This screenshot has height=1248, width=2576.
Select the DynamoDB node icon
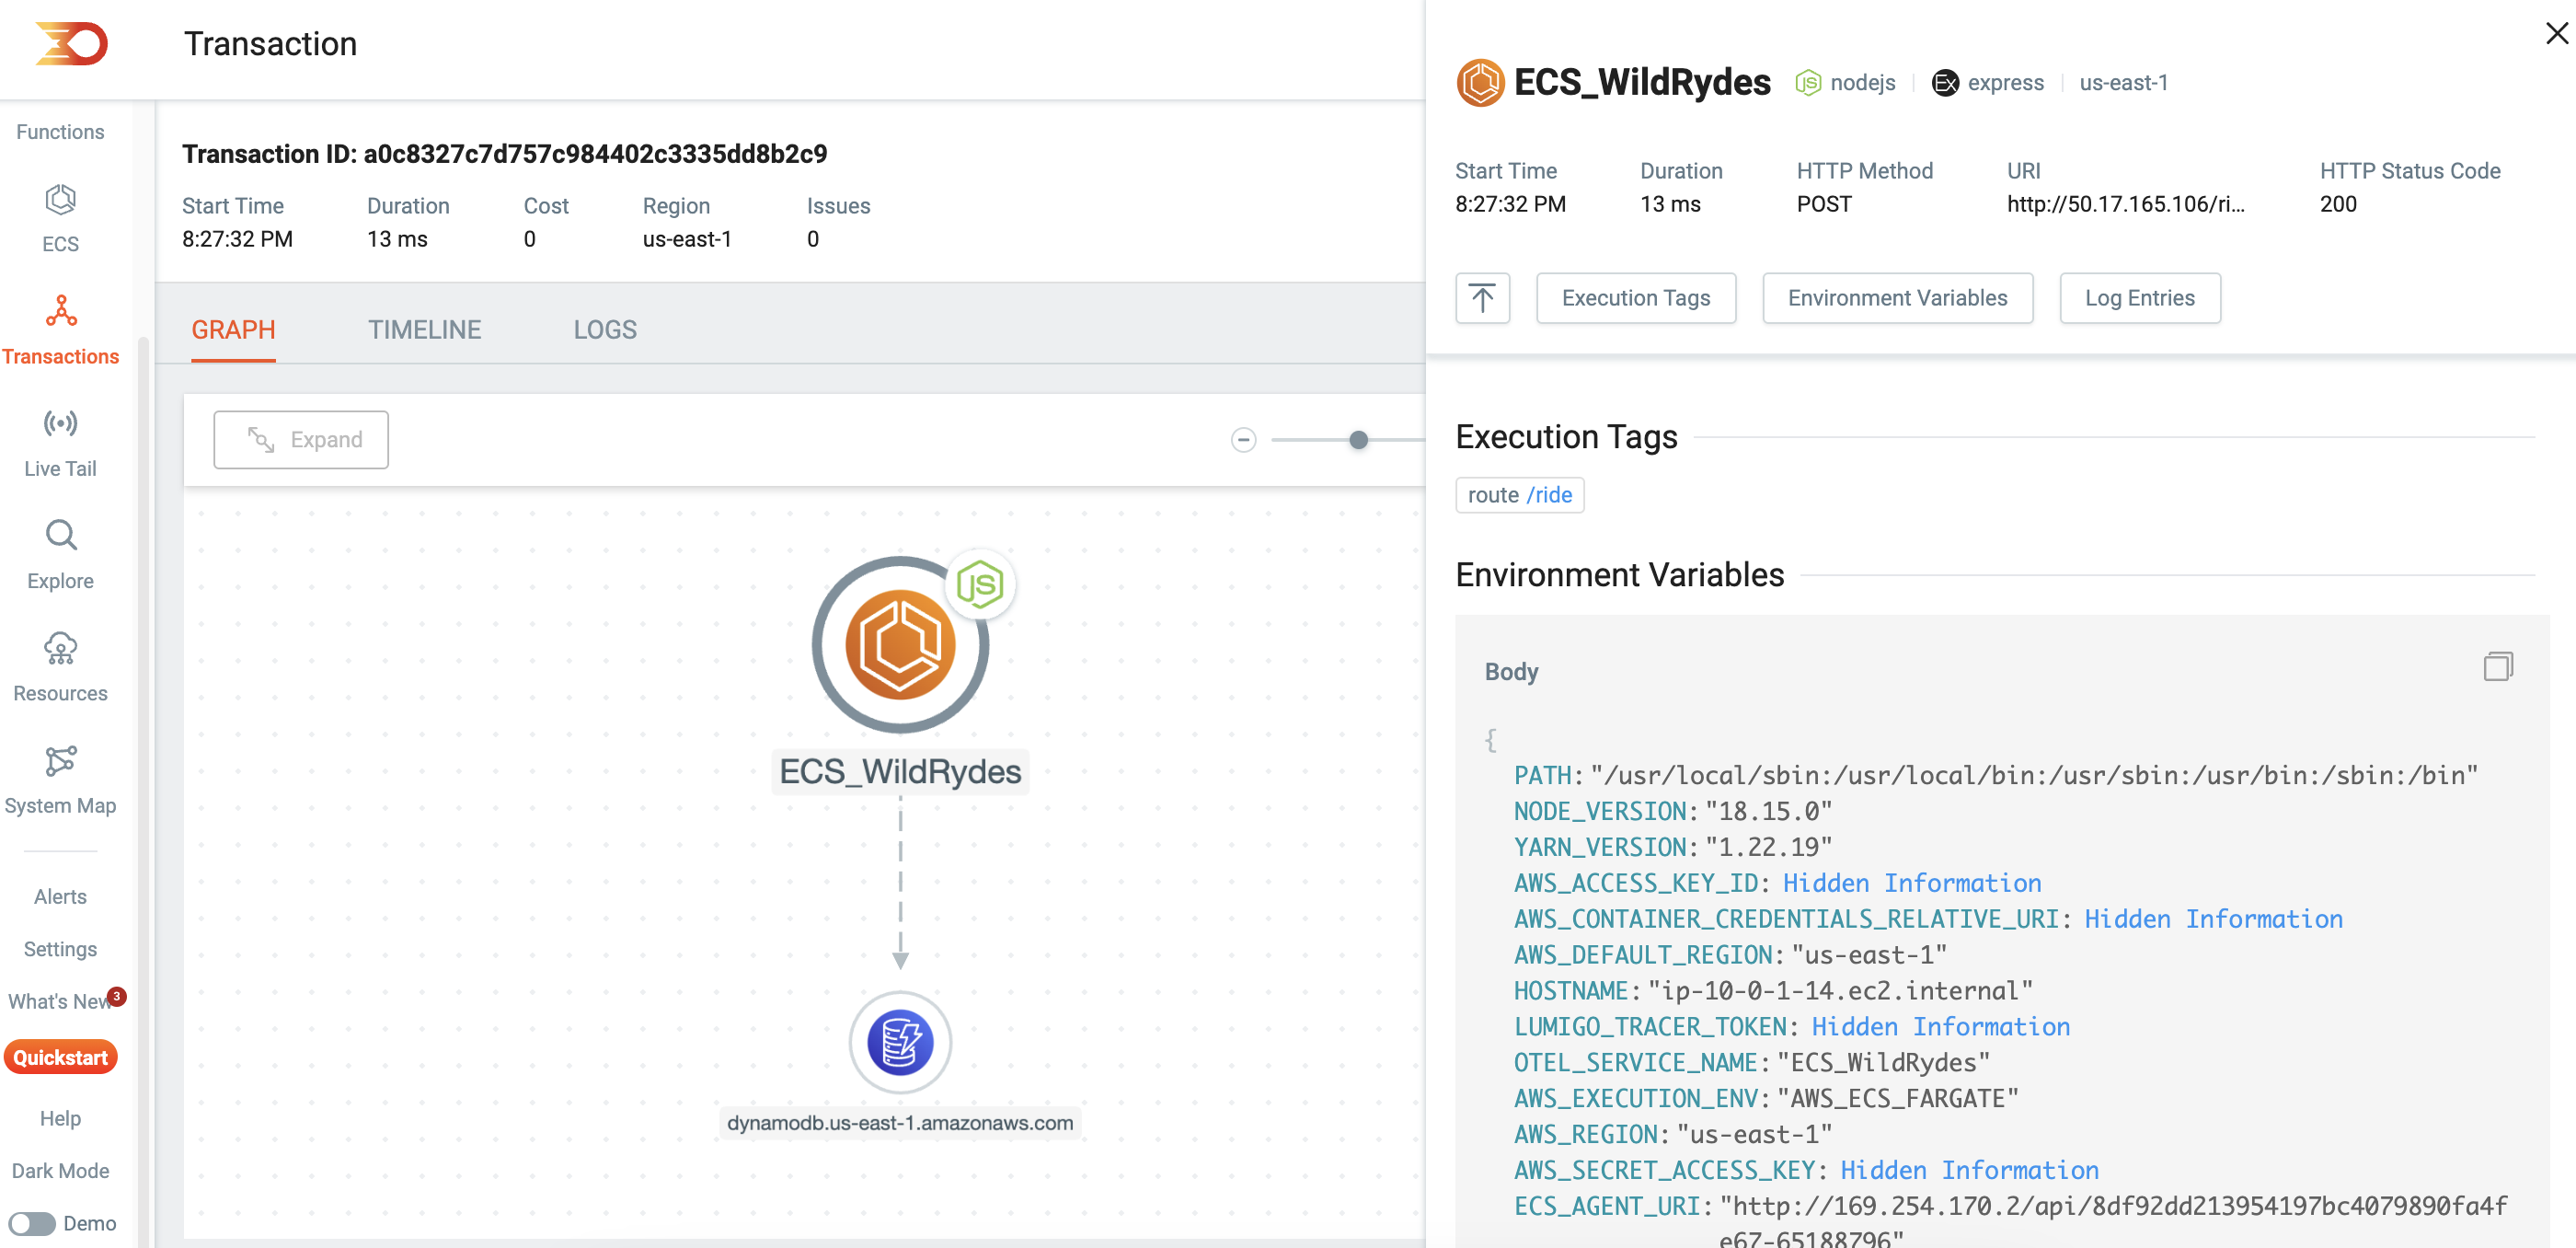(900, 1042)
